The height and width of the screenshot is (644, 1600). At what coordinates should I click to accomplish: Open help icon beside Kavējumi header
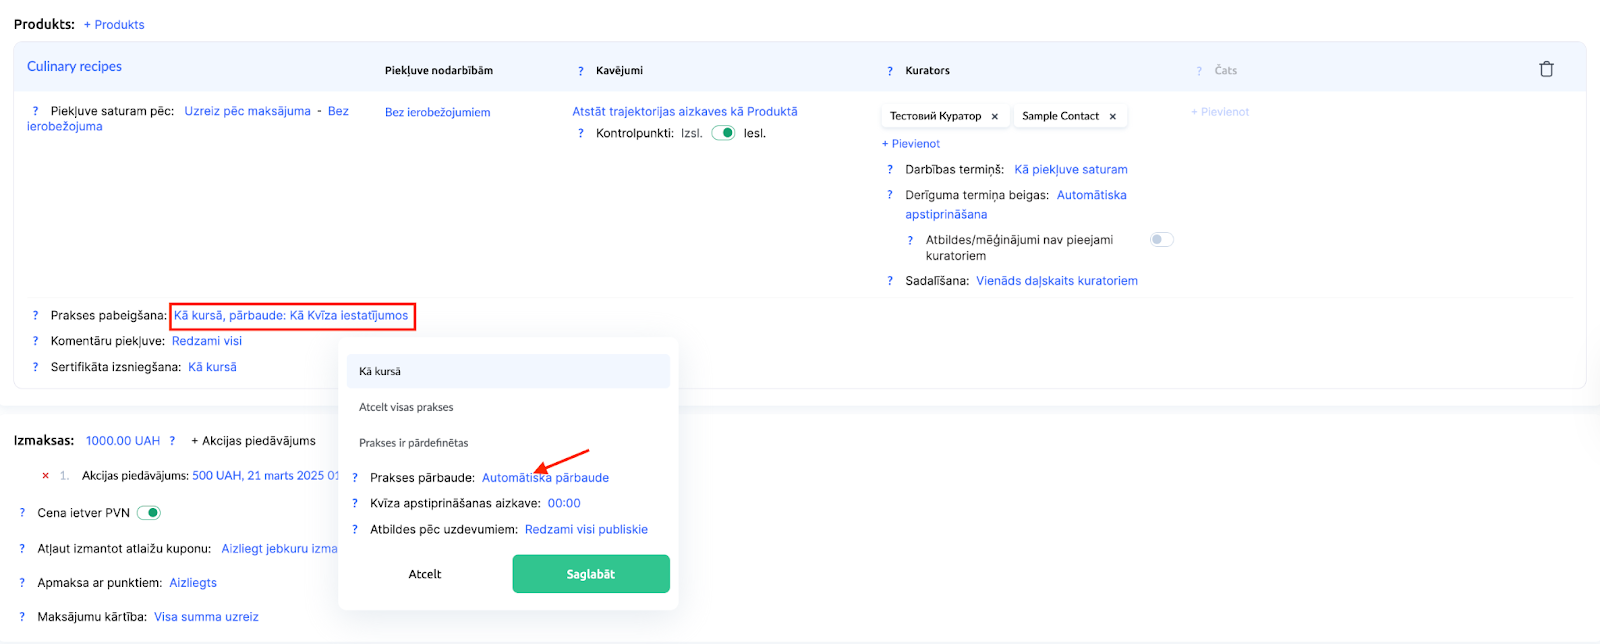pyautogui.click(x=580, y=71)
